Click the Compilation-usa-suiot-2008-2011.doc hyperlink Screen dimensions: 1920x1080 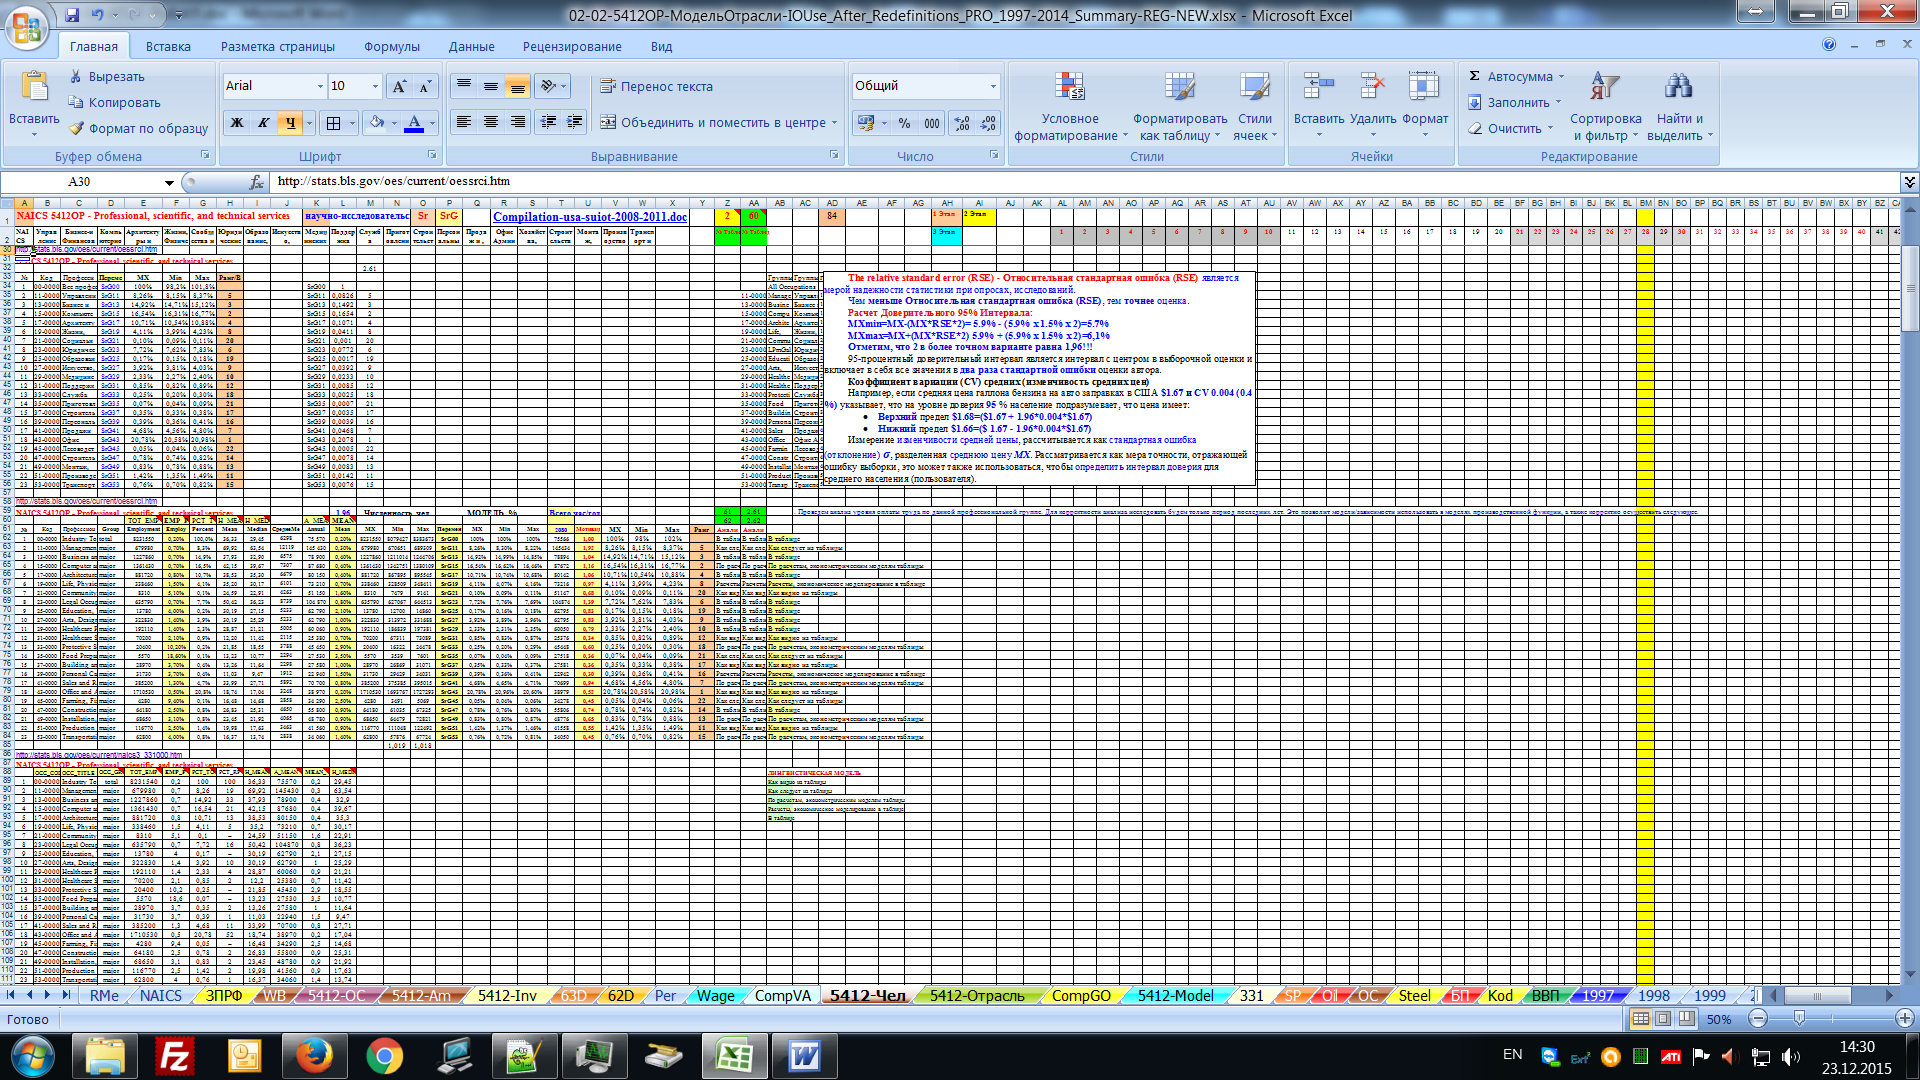(590, 217)
